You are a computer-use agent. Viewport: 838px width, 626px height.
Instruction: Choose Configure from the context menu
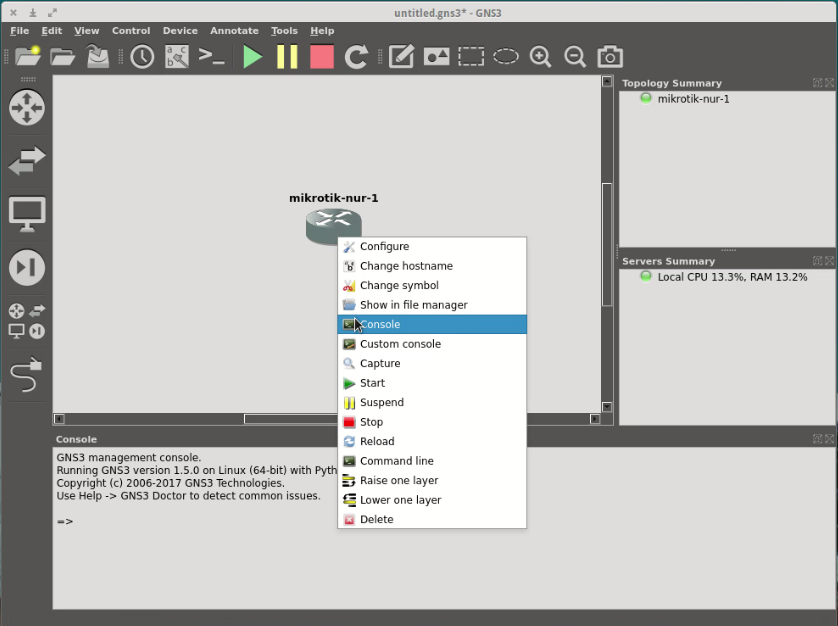tap(432, 246)
